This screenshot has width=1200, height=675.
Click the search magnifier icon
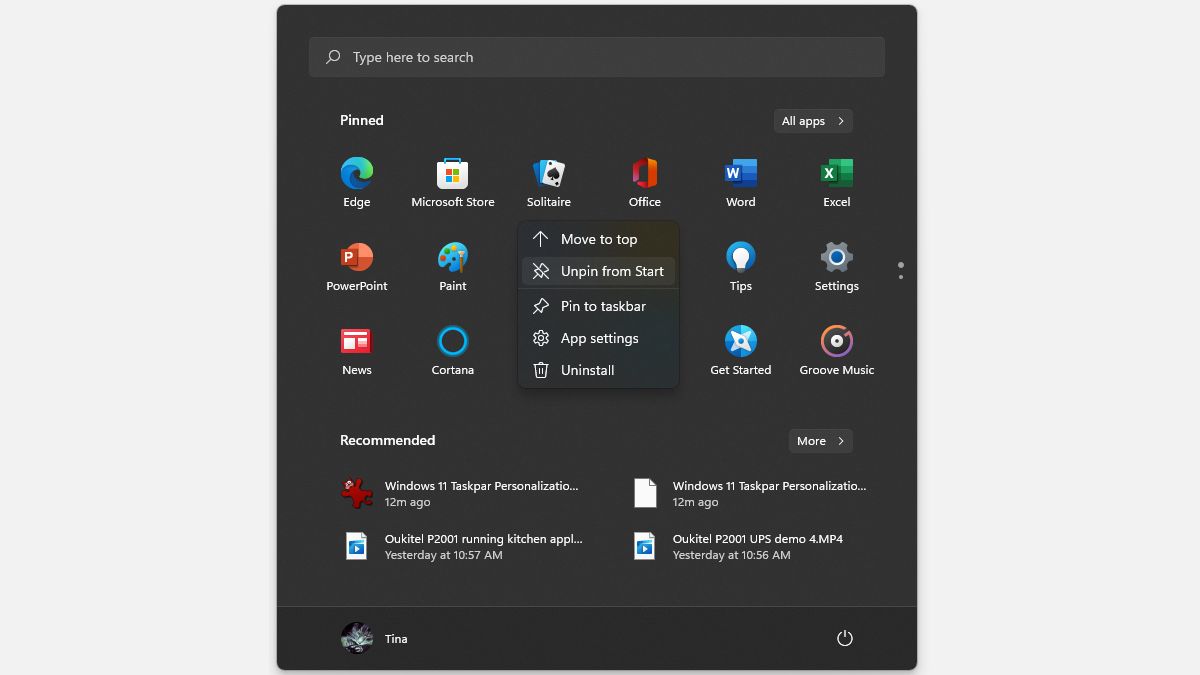click(333, 57)
